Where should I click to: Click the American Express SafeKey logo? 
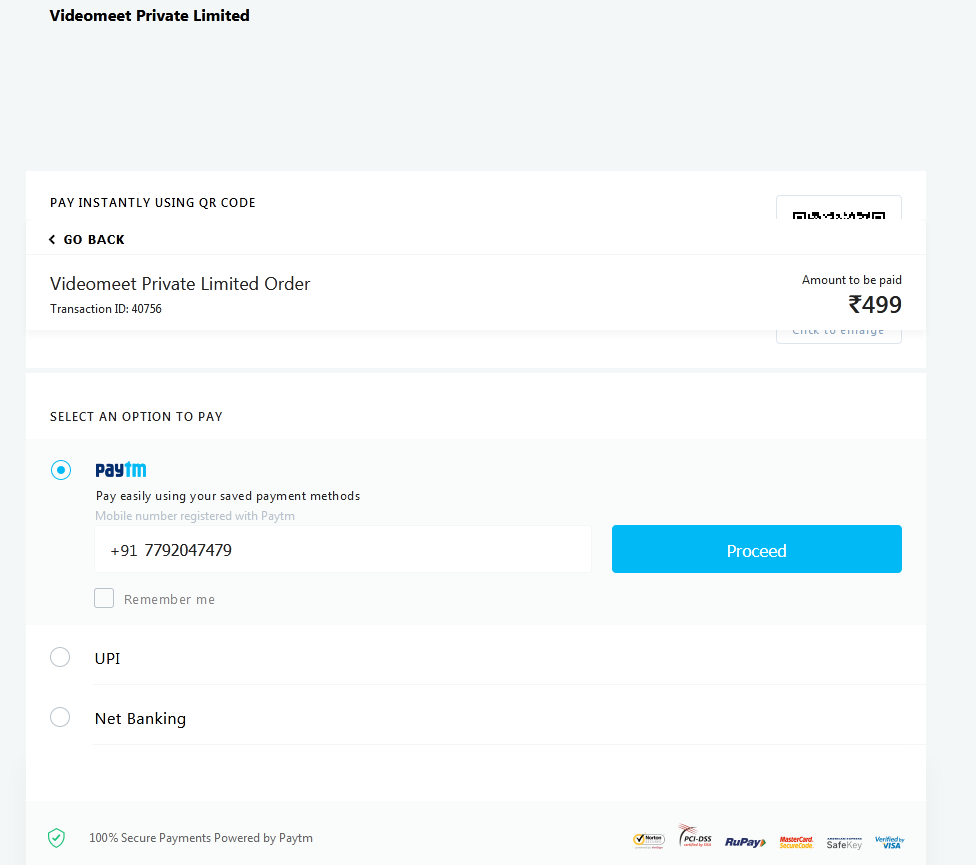tap(843, 842)
